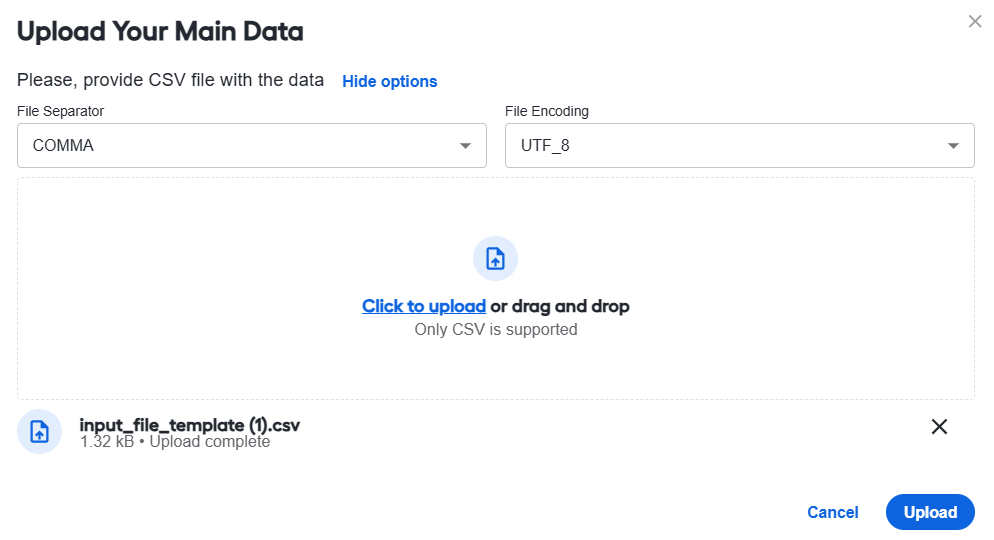This screenshot has height=540, width=994.
Task: Click the File Separator label
Action: (60, 111)
